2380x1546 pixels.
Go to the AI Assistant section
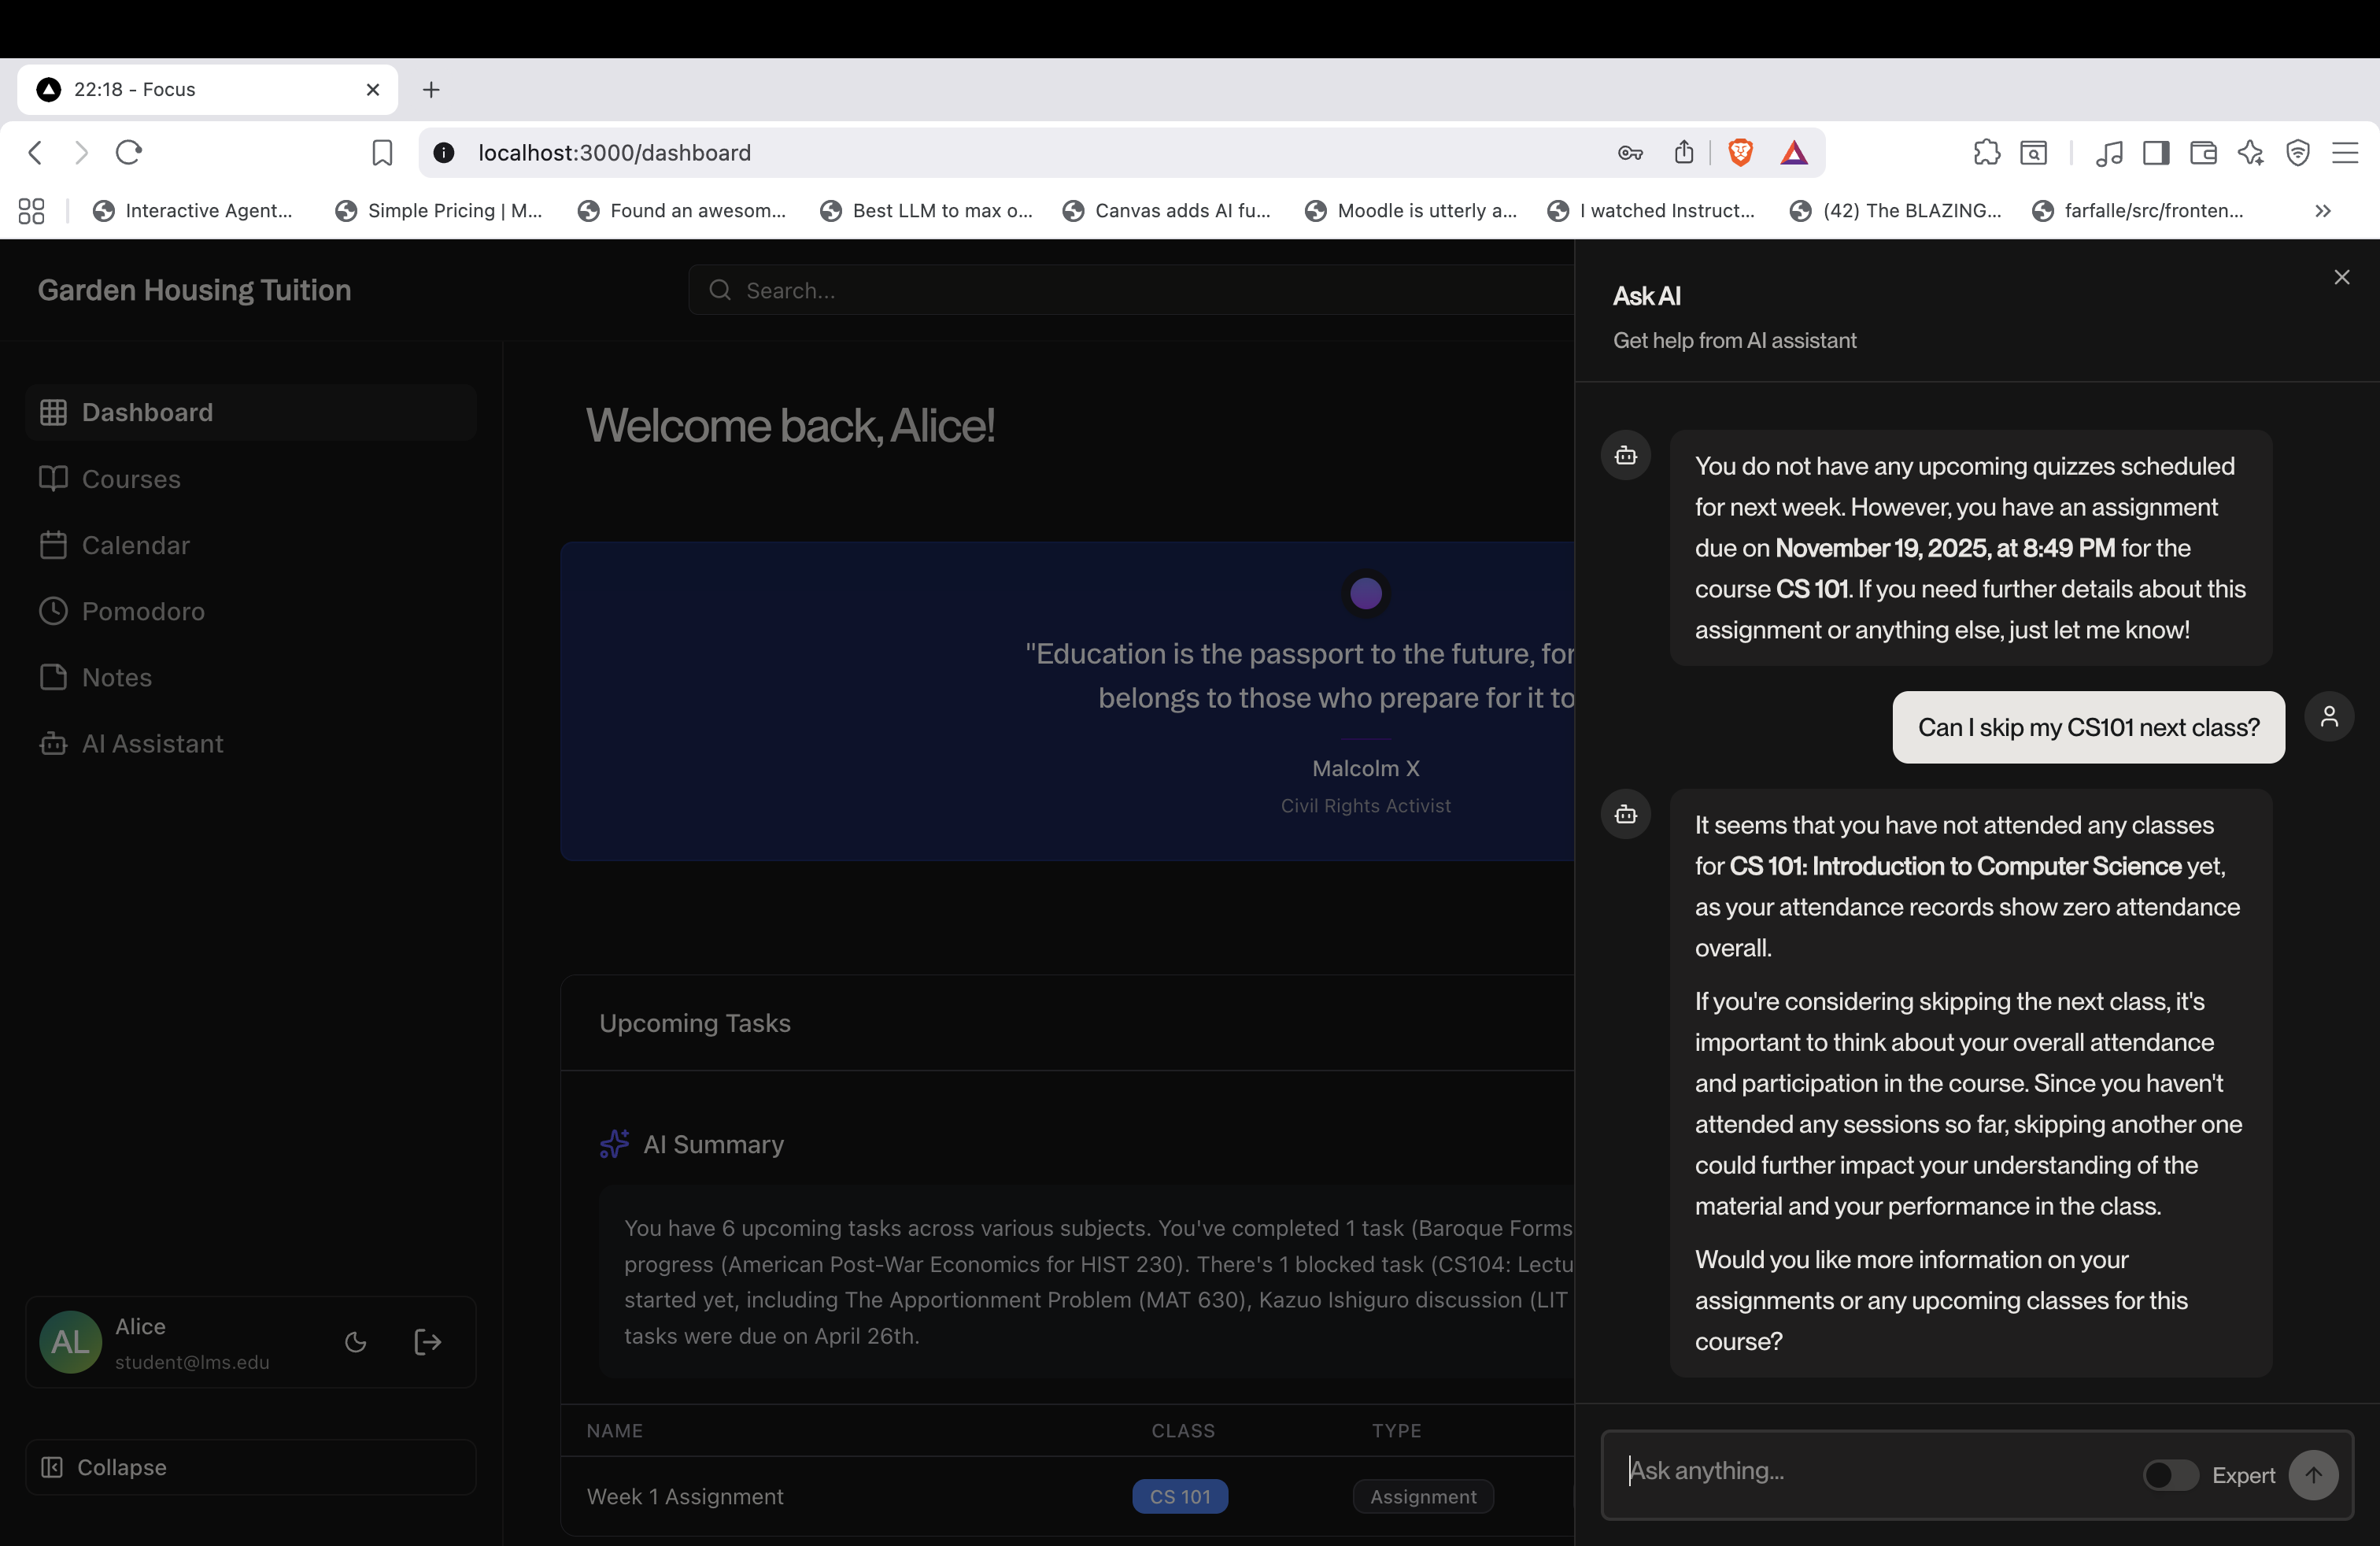point(152,744)
